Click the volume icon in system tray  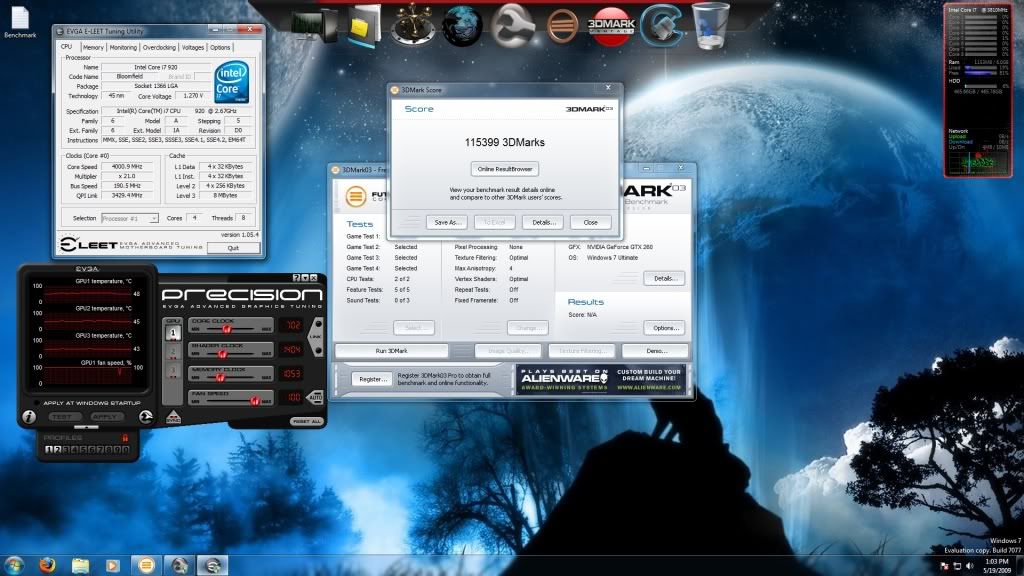(970, 566)
